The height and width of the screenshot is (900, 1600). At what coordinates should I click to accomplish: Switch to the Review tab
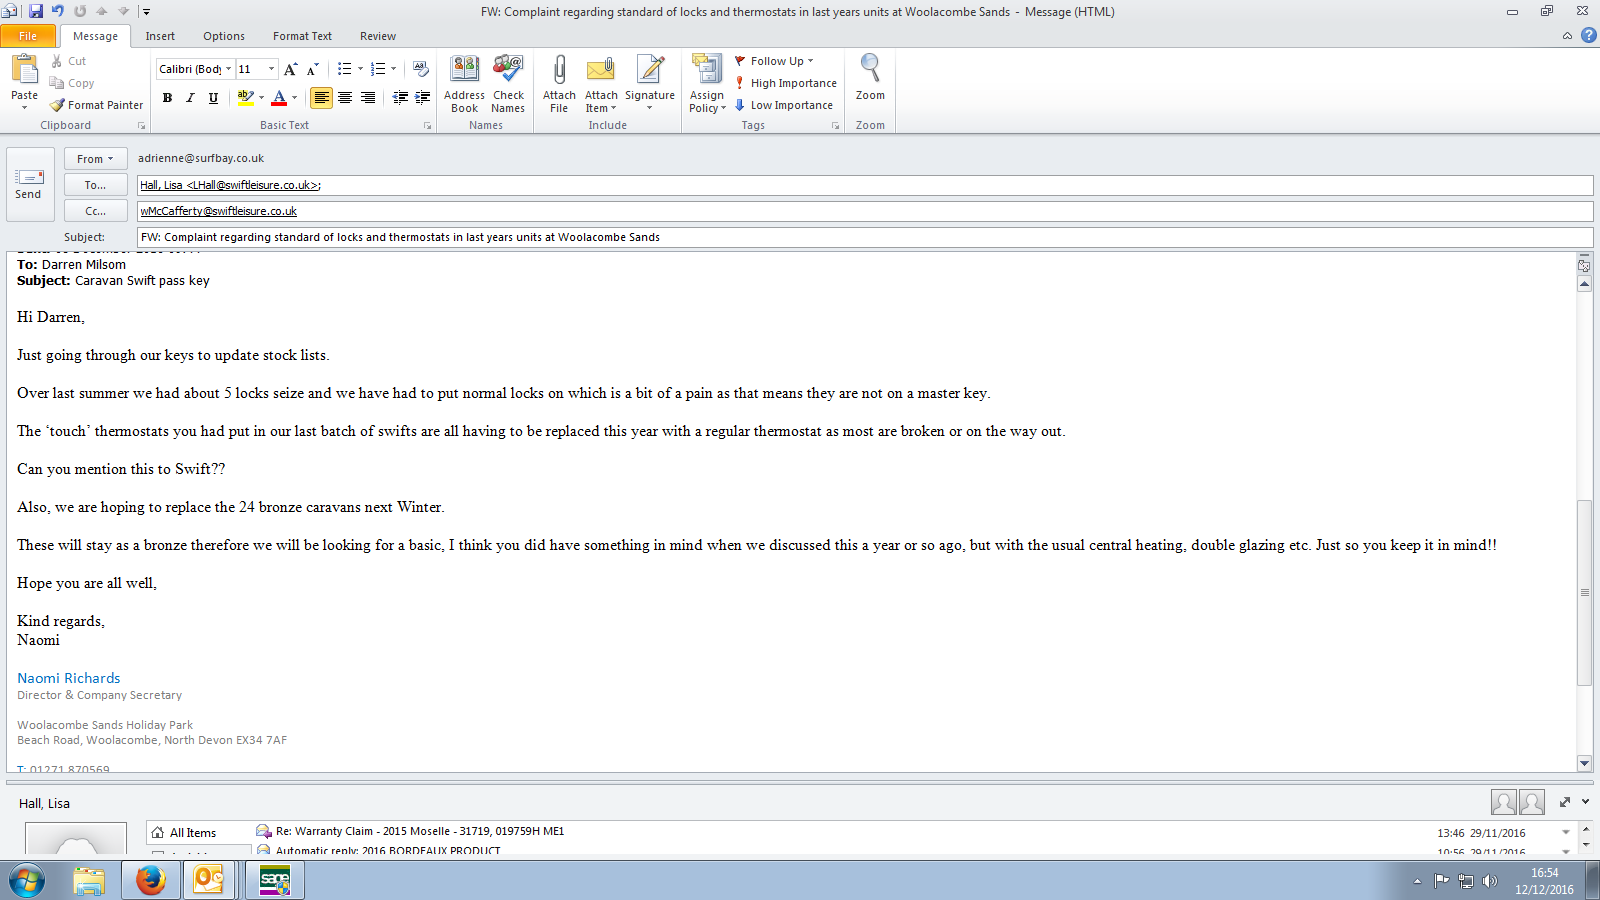click(x=378, y=36)
